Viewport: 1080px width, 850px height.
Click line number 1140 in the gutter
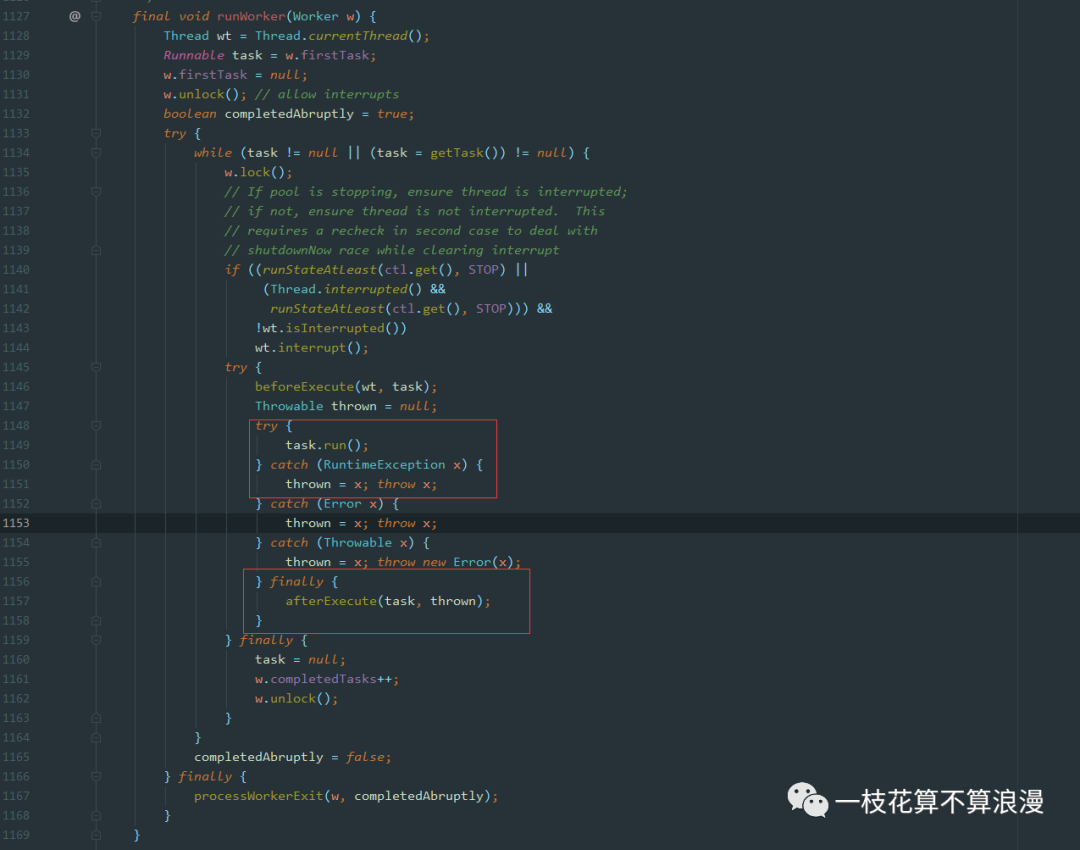point(16,269)
